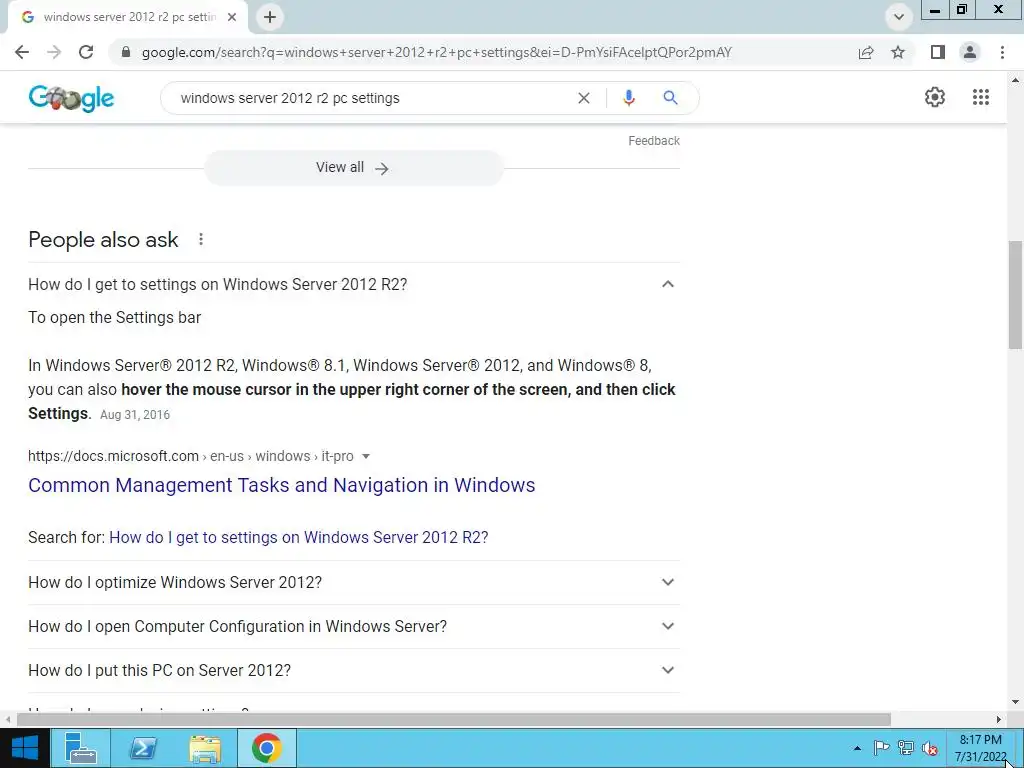Click the horizontal scrollbar thumb
The width and height of the screenshot is (1024, 768).
(x=454, y=719)
